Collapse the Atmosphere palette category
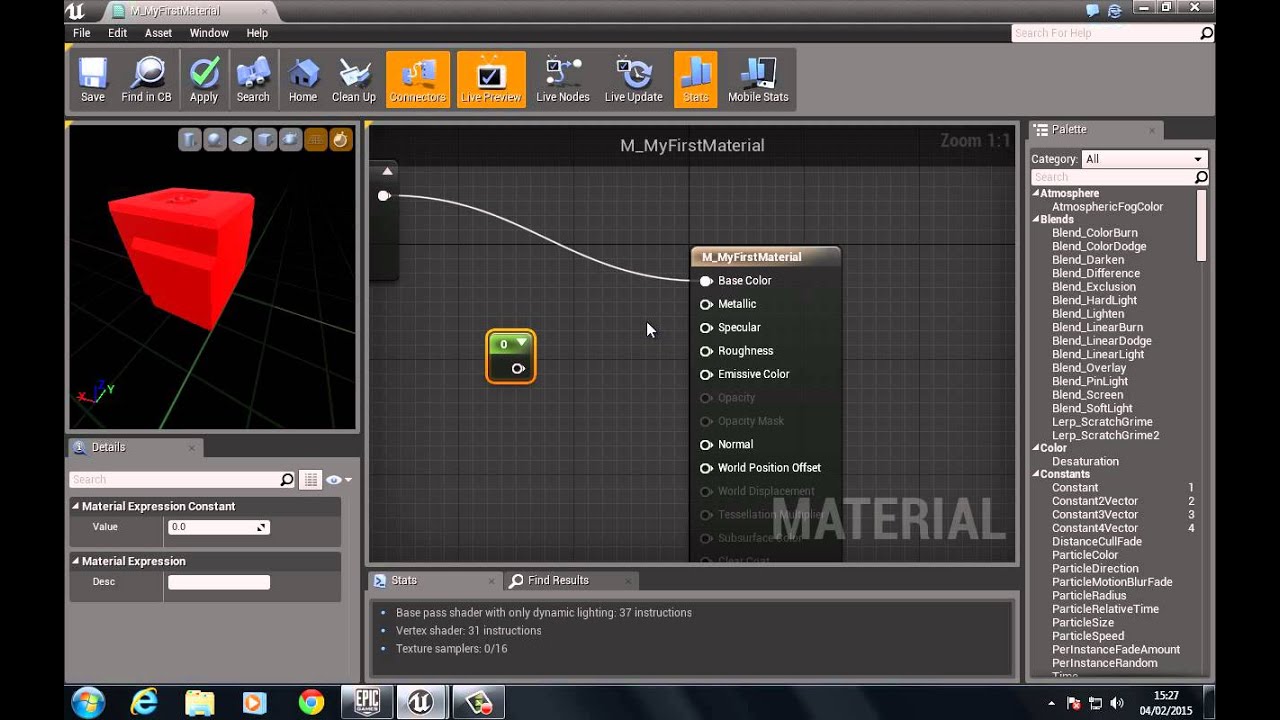Viewport: 1280px width, 720px height. (1036, 193)
